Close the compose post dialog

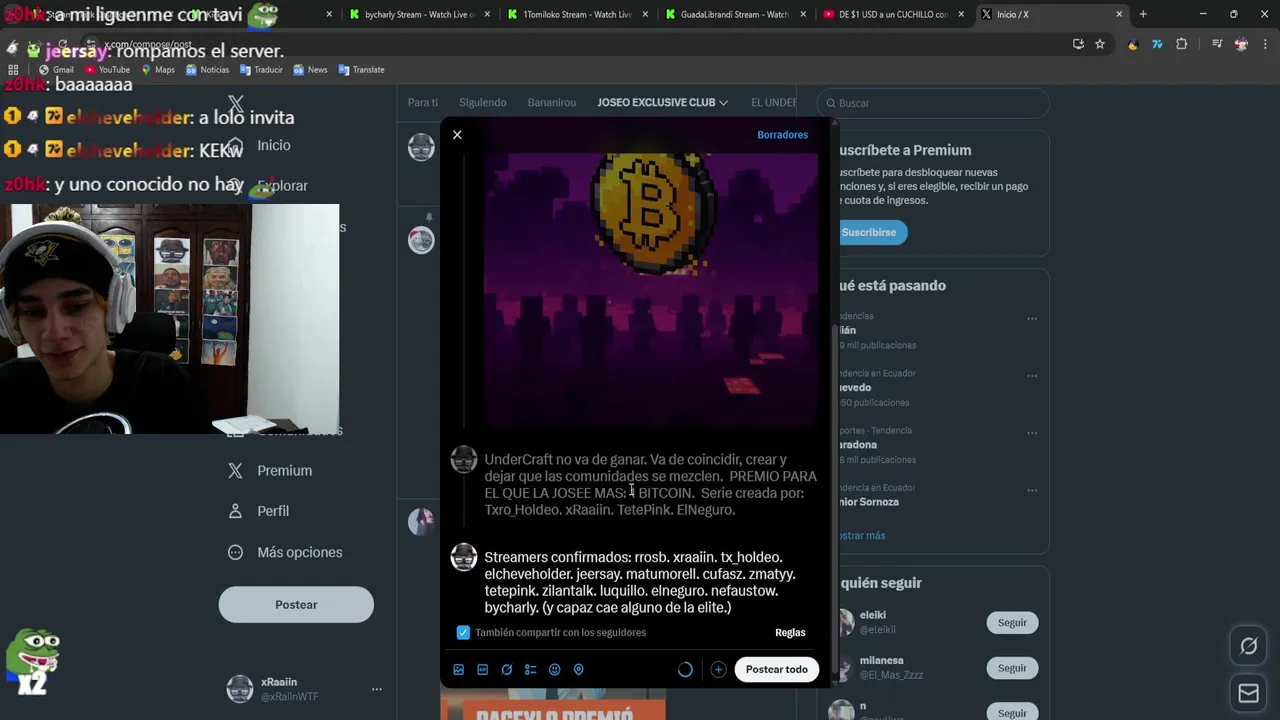click(457, 135)
